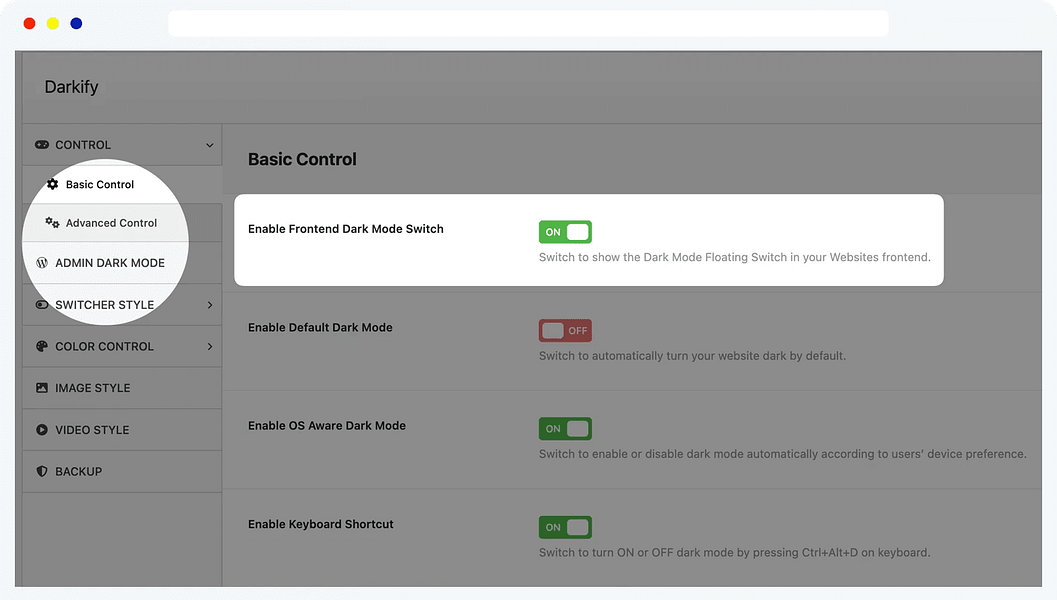Click the browser address bar field
This screenshot has height=600, width=1057.
(528, 24)
